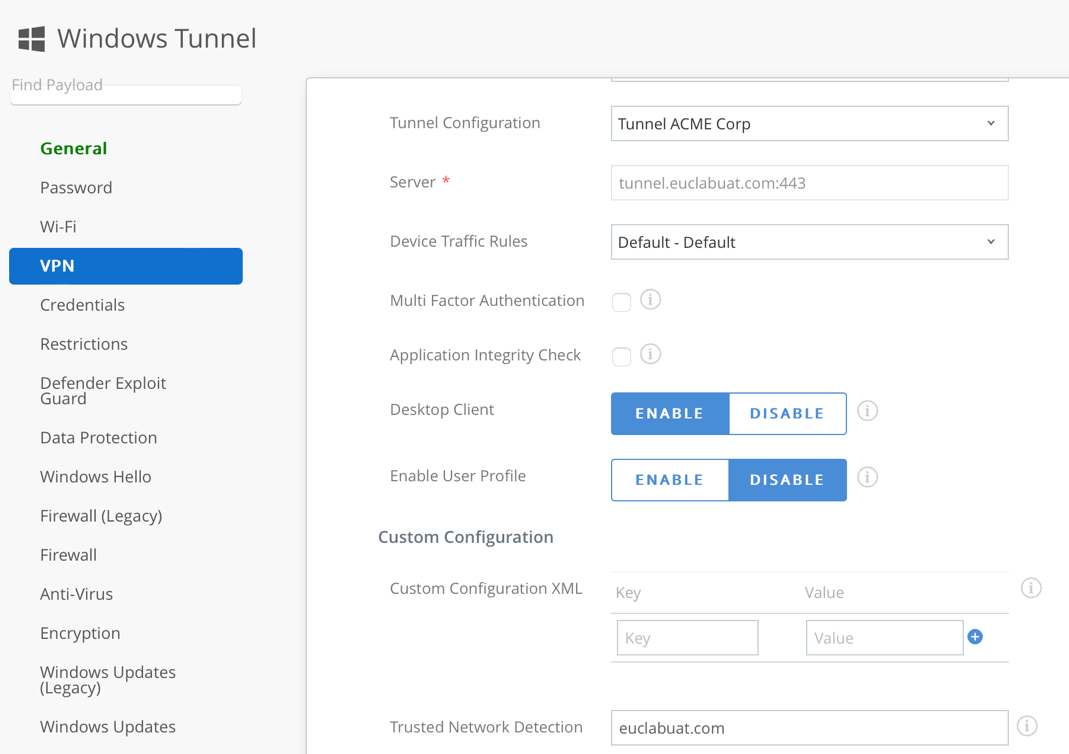Set Desktop Client to Disable
The image size is (1069, 754).
(787, 414)
